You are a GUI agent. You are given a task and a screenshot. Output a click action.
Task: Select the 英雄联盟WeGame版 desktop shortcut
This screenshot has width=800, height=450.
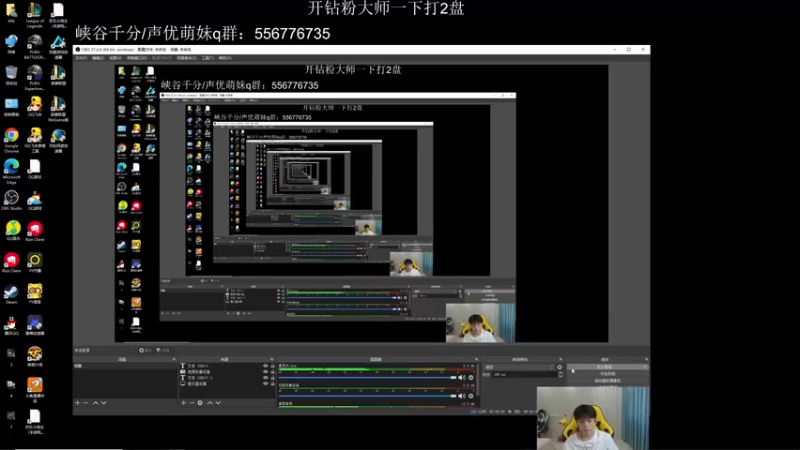[x=58, y=110]
